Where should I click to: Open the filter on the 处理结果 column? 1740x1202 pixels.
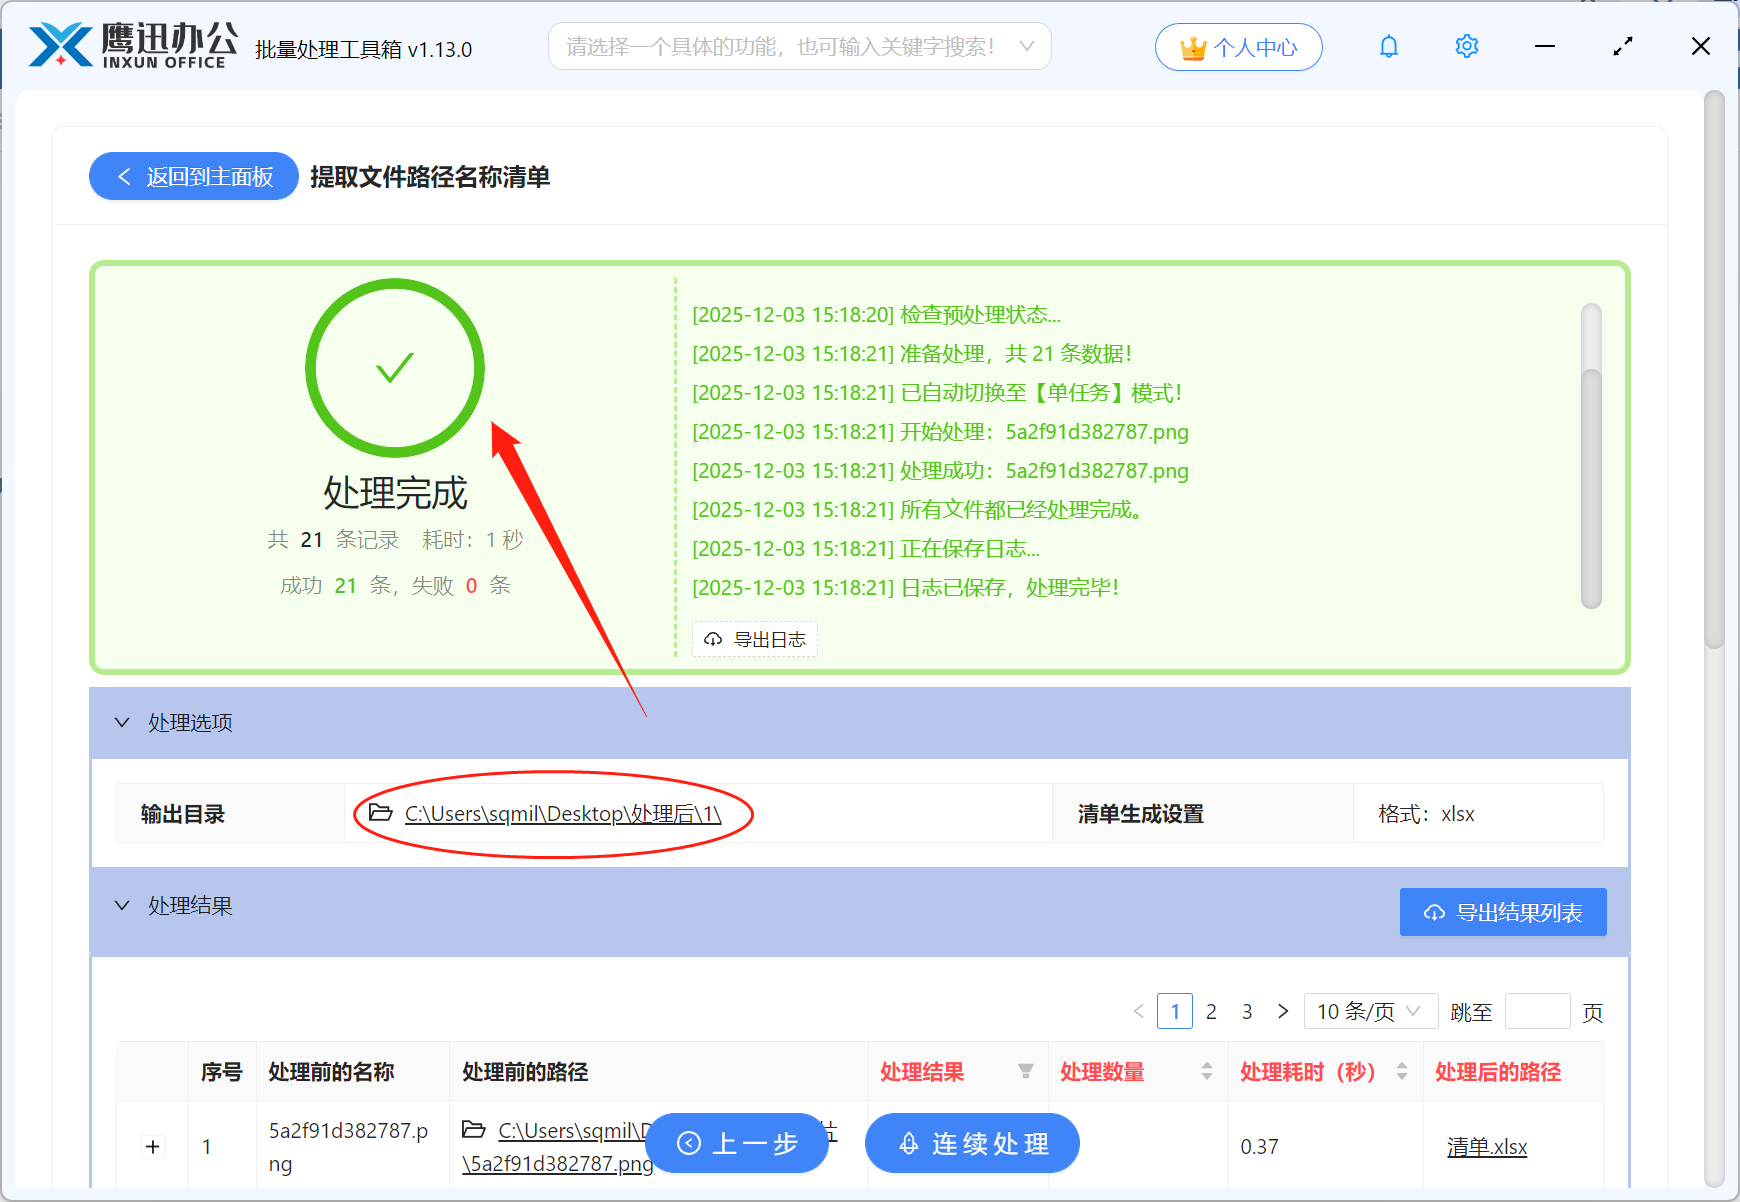1026,1071
